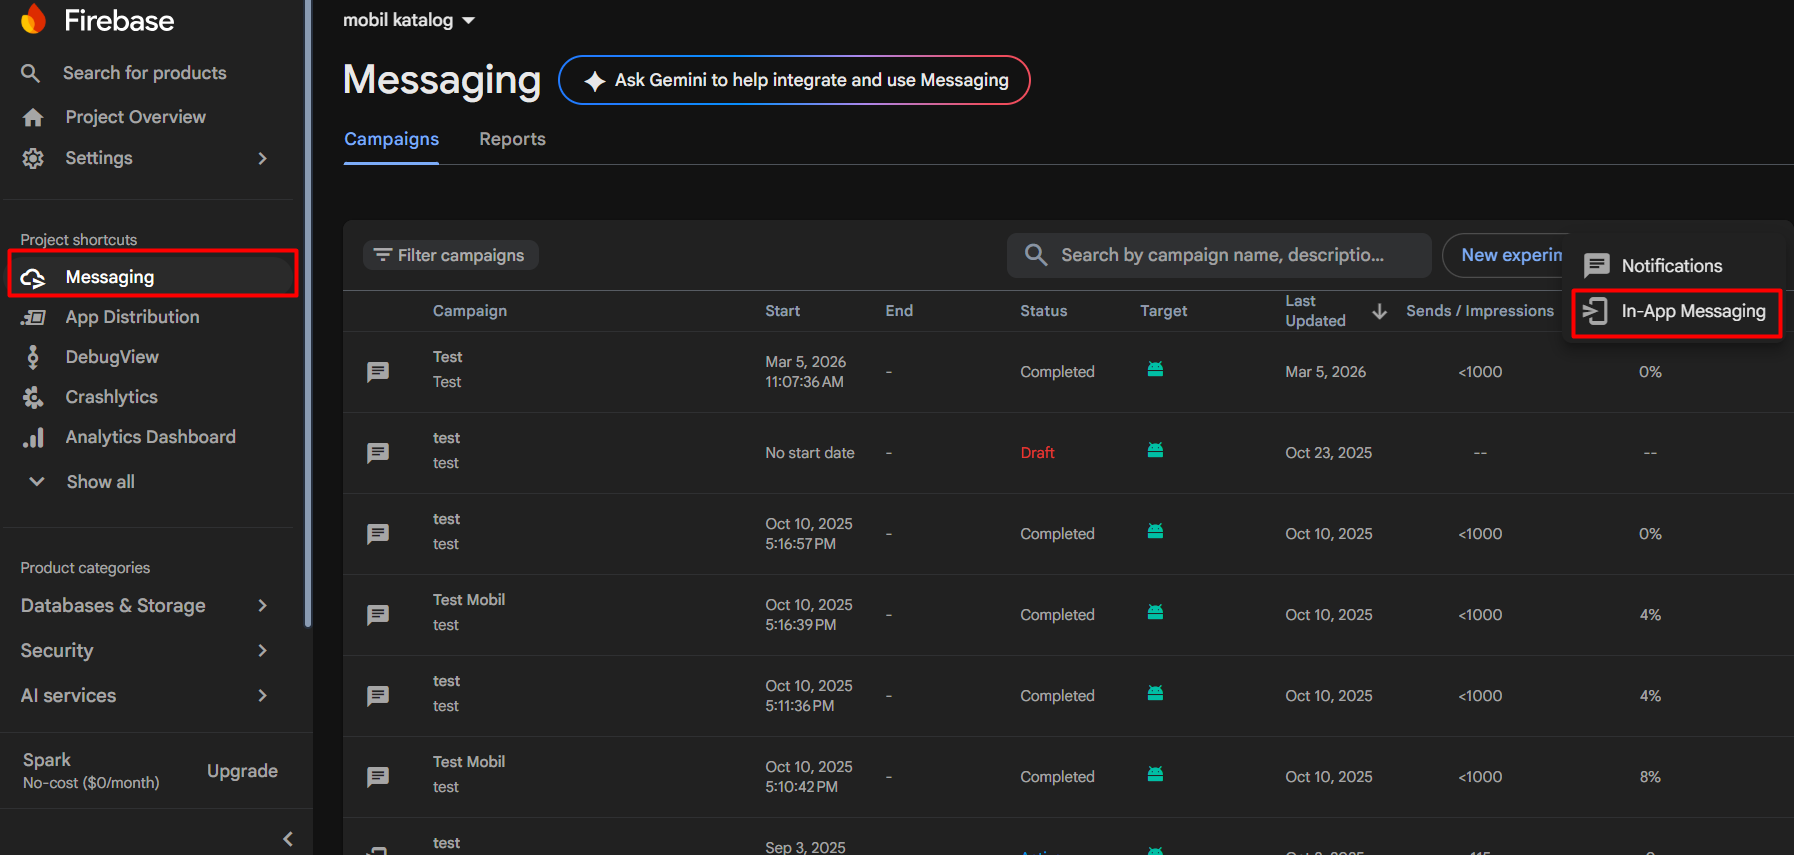Open the Crashlytics link in the sidebar

pos(111,397)
